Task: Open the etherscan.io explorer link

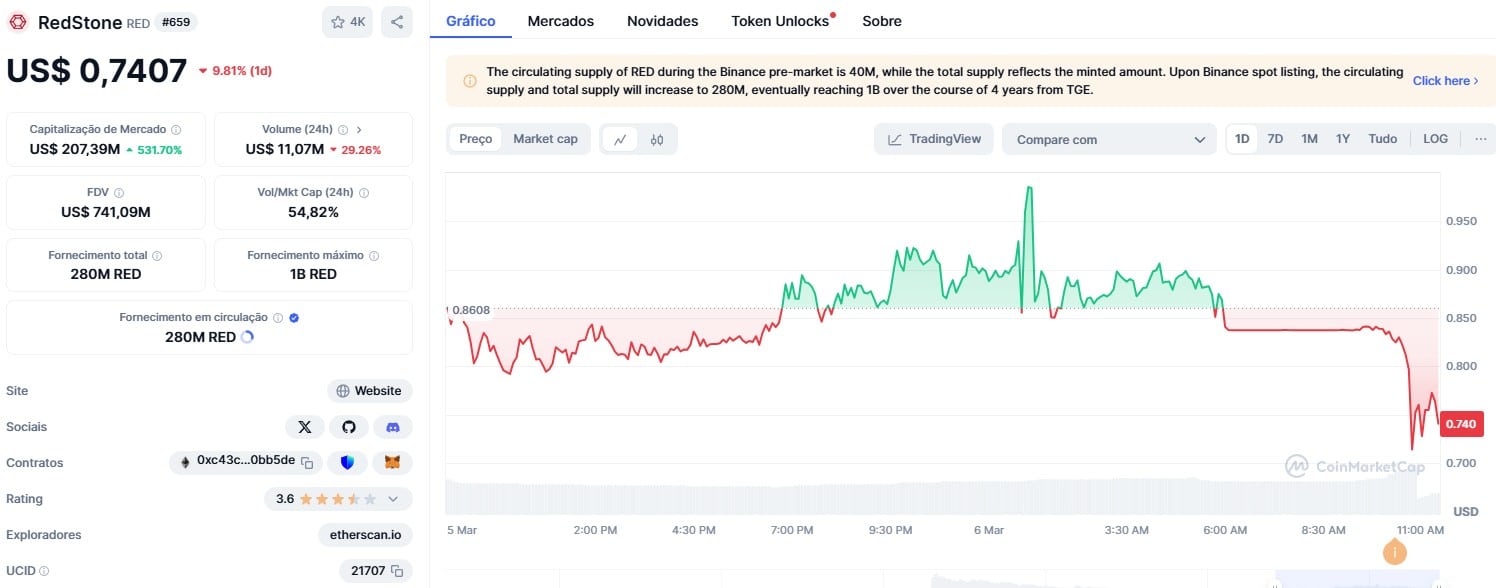Action: click(365, 535)
